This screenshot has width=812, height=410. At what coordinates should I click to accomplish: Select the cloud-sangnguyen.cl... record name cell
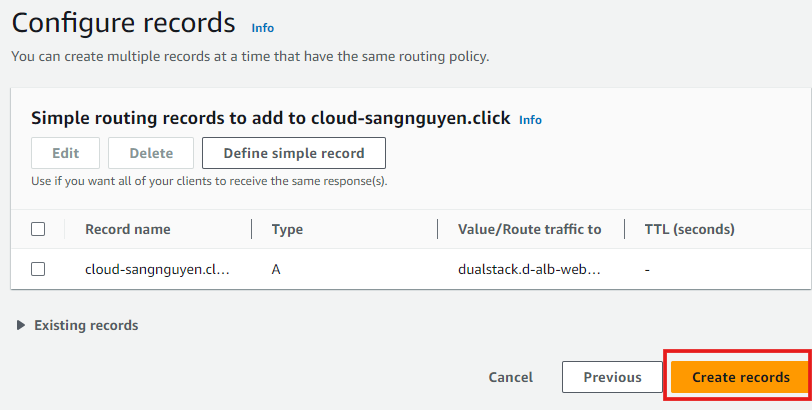157,269
